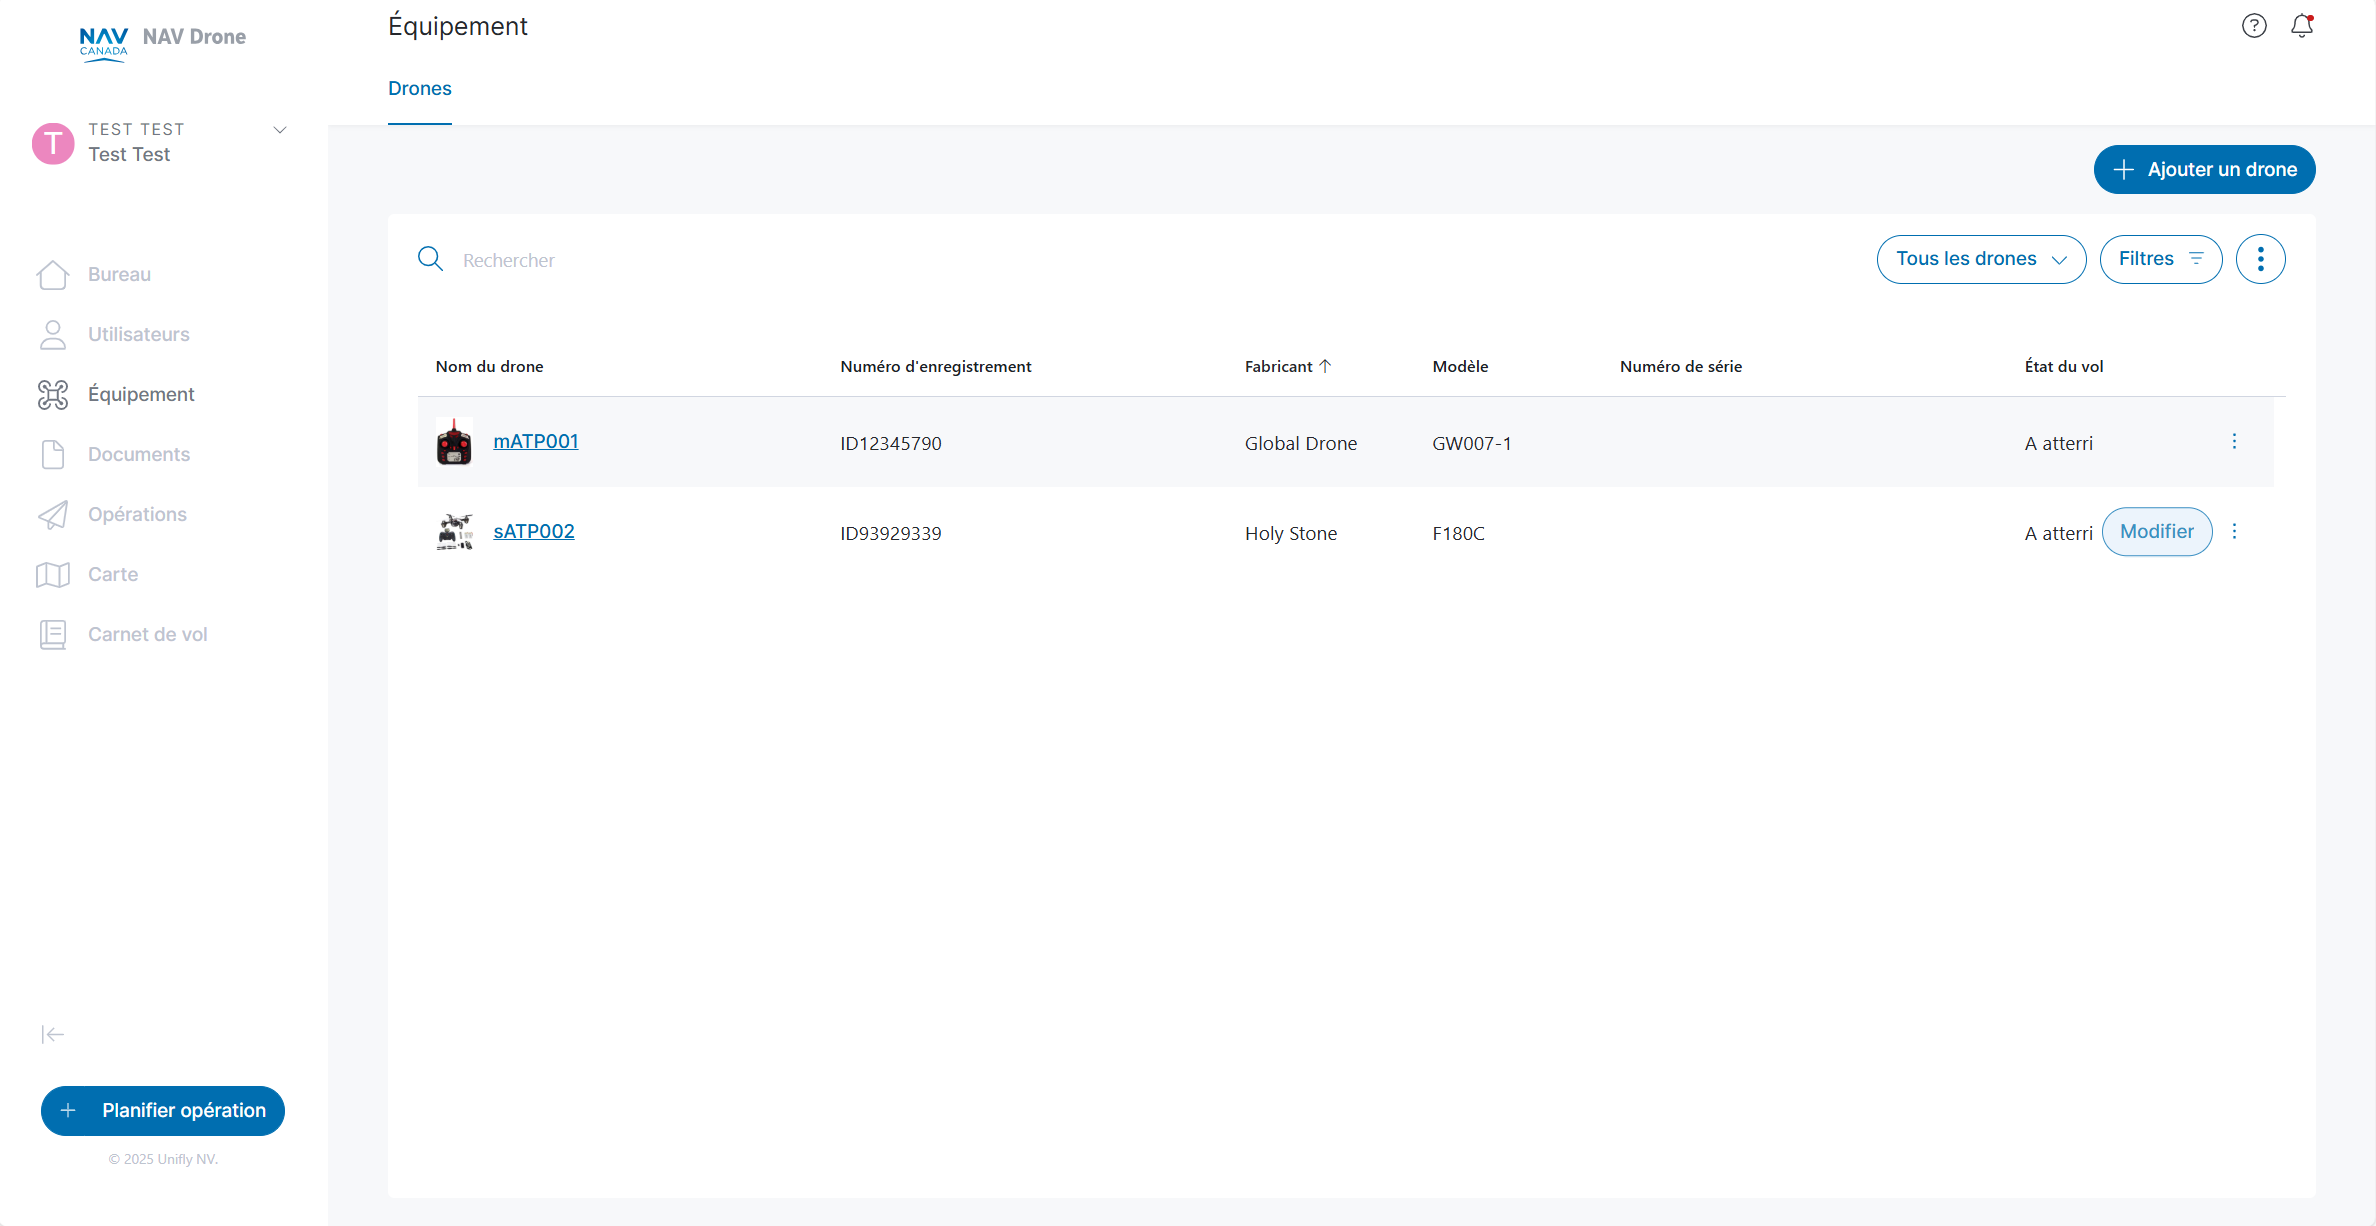The image size is (2376, 1226).
Task: Click A atterri status for mATP001
Action: [x=2059, y=443]
